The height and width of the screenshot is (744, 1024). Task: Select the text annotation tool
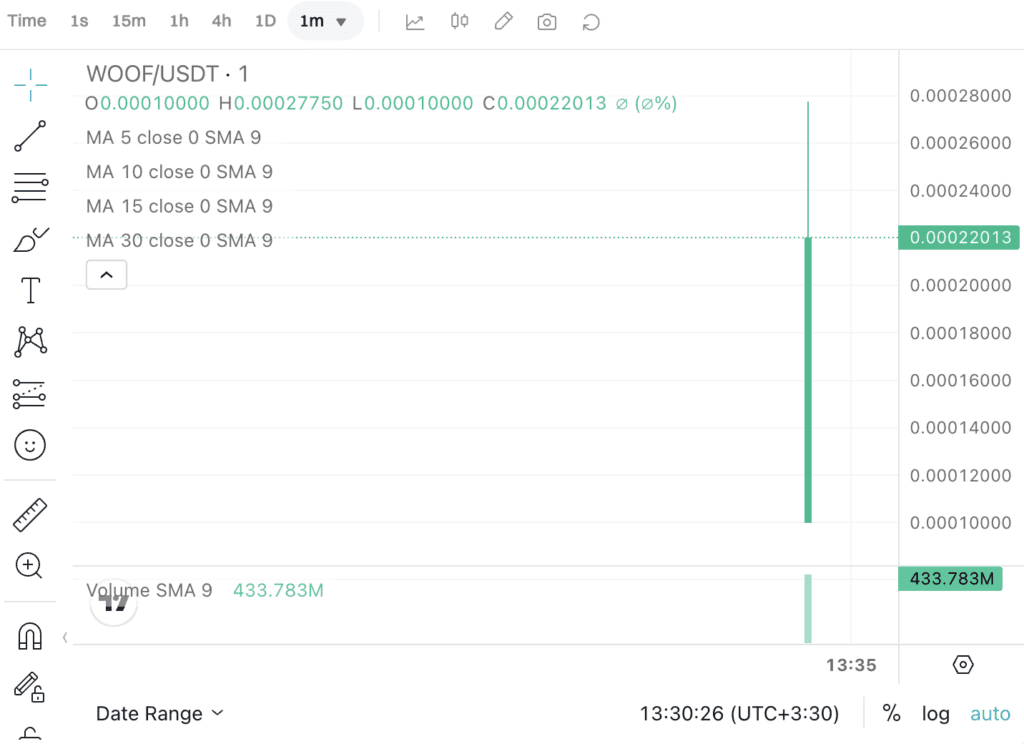click(30, 290)
